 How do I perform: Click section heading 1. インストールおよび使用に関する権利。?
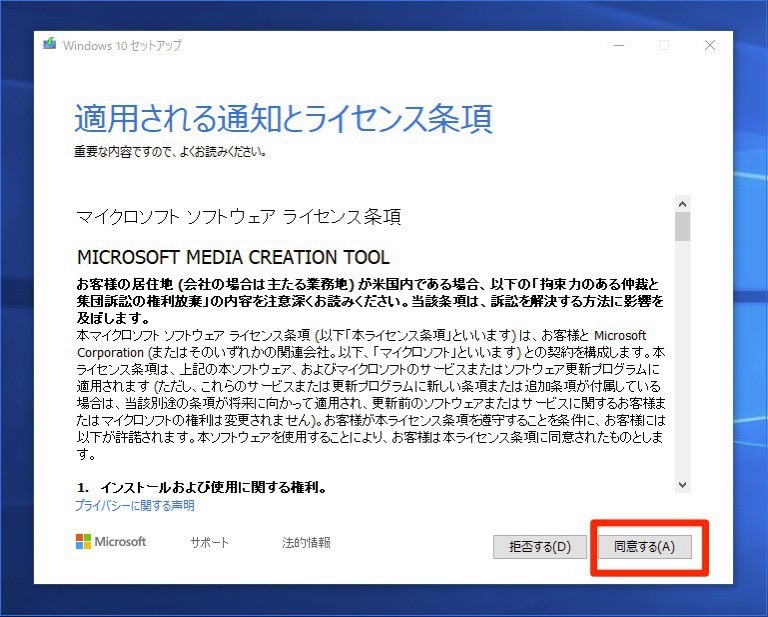[x=202, y=487]
